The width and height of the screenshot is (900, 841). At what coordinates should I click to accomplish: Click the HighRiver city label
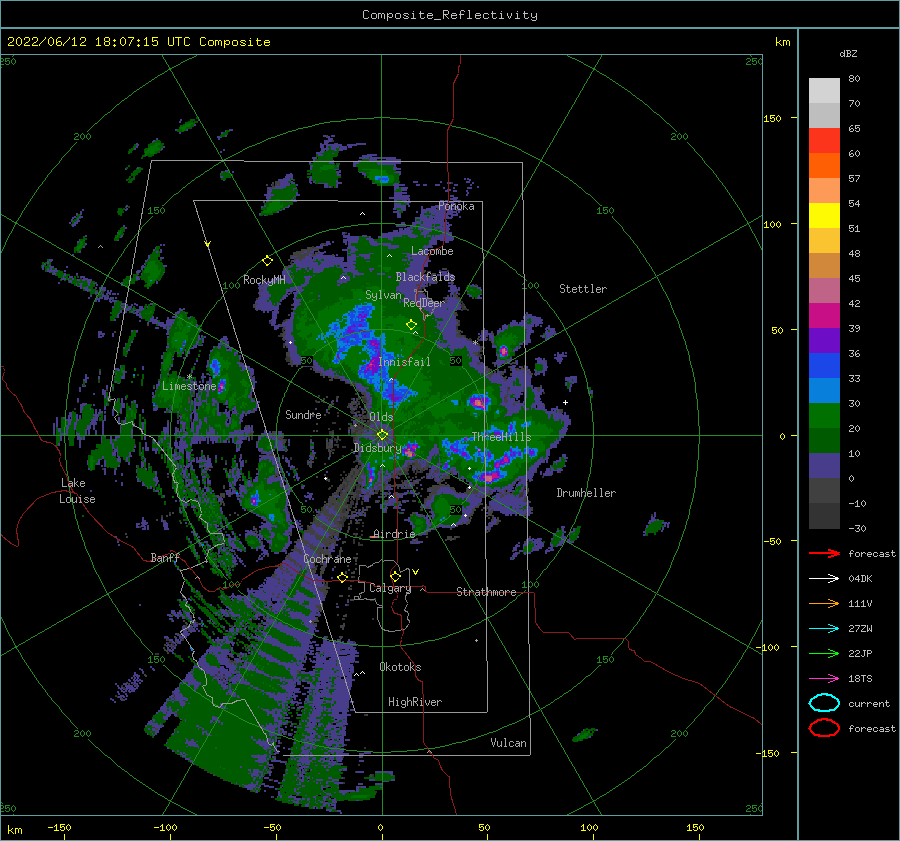tap(415, 702)
